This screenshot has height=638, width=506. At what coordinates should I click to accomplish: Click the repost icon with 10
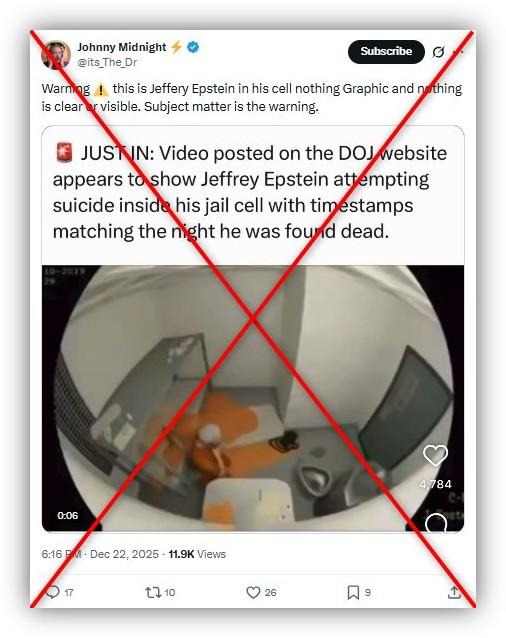[x=153, y=592]
